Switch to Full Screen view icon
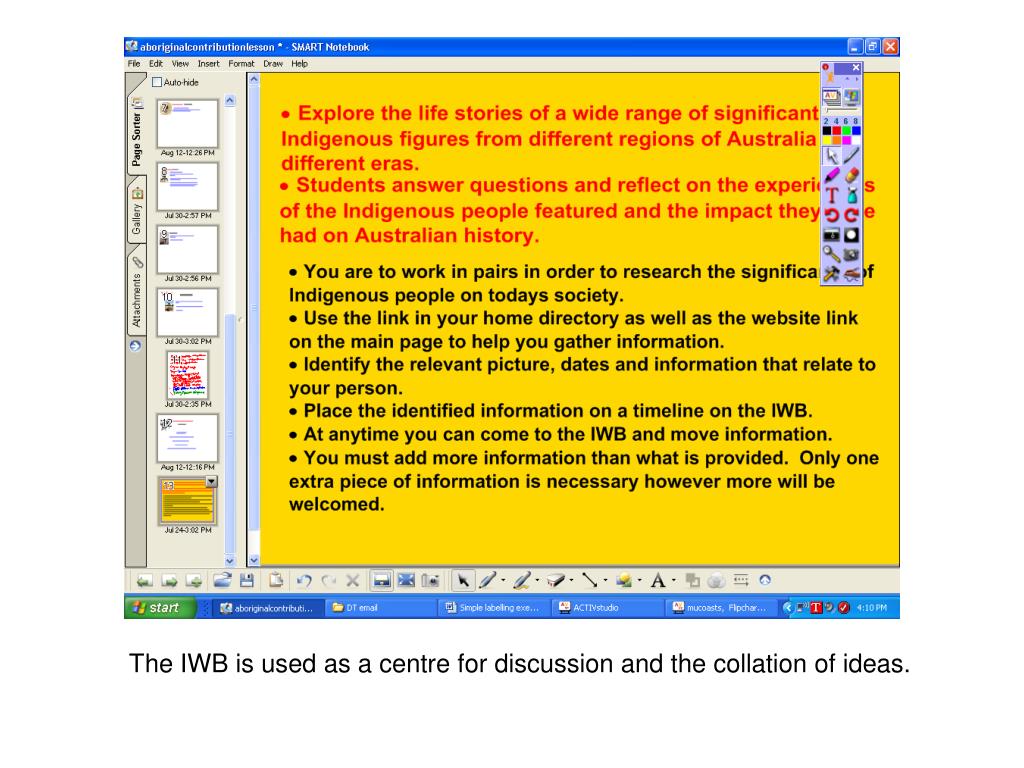Viewport: 1024px width, 768px height. point(406,580)
